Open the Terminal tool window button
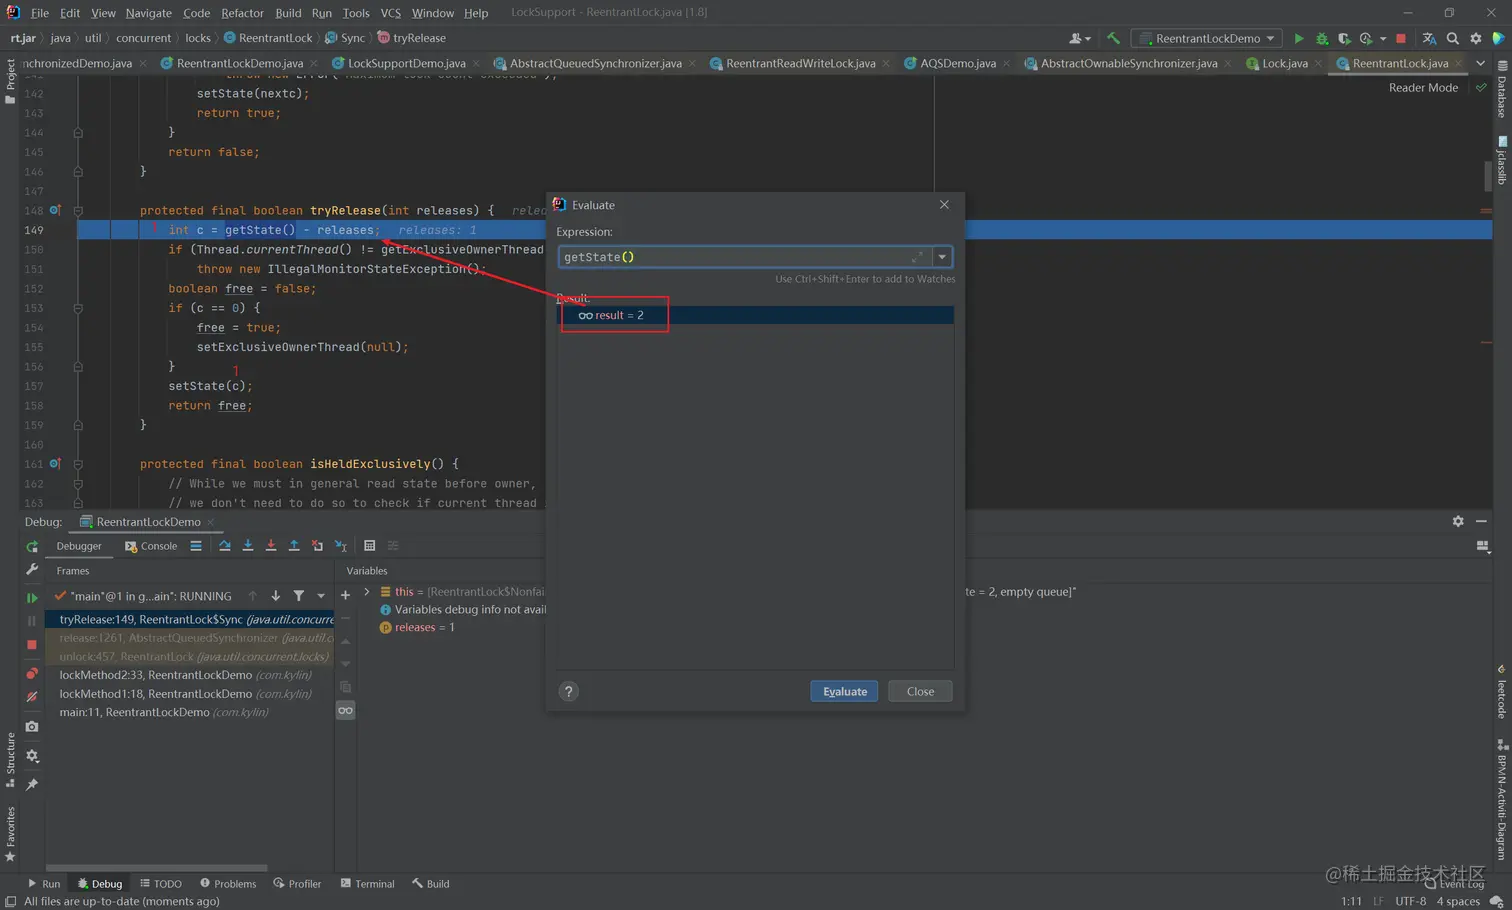The height and width of the screenshot is (910, 1512). click(x=367, y=884)
